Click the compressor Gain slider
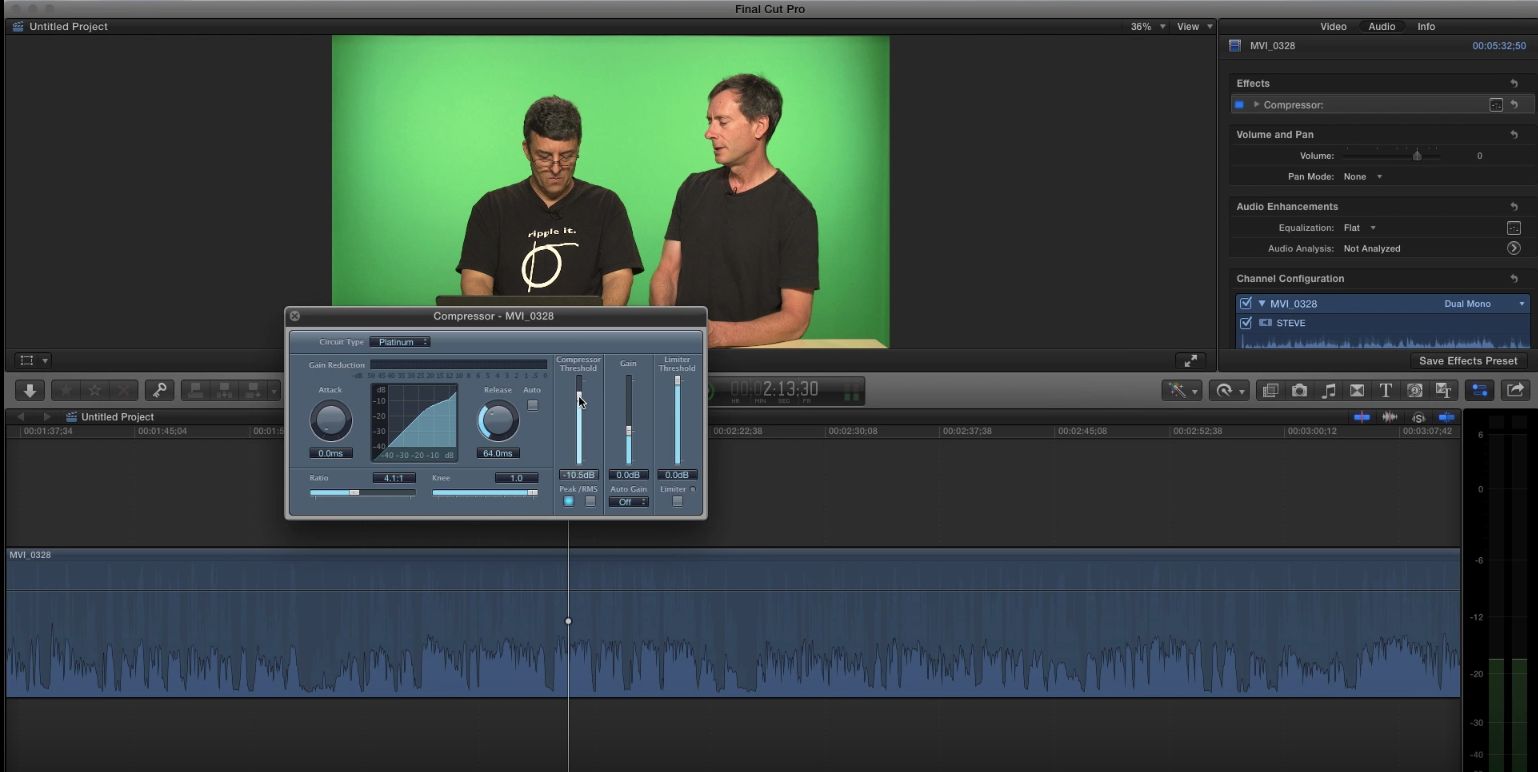1538x772 pixels. (x=628, y=420)
